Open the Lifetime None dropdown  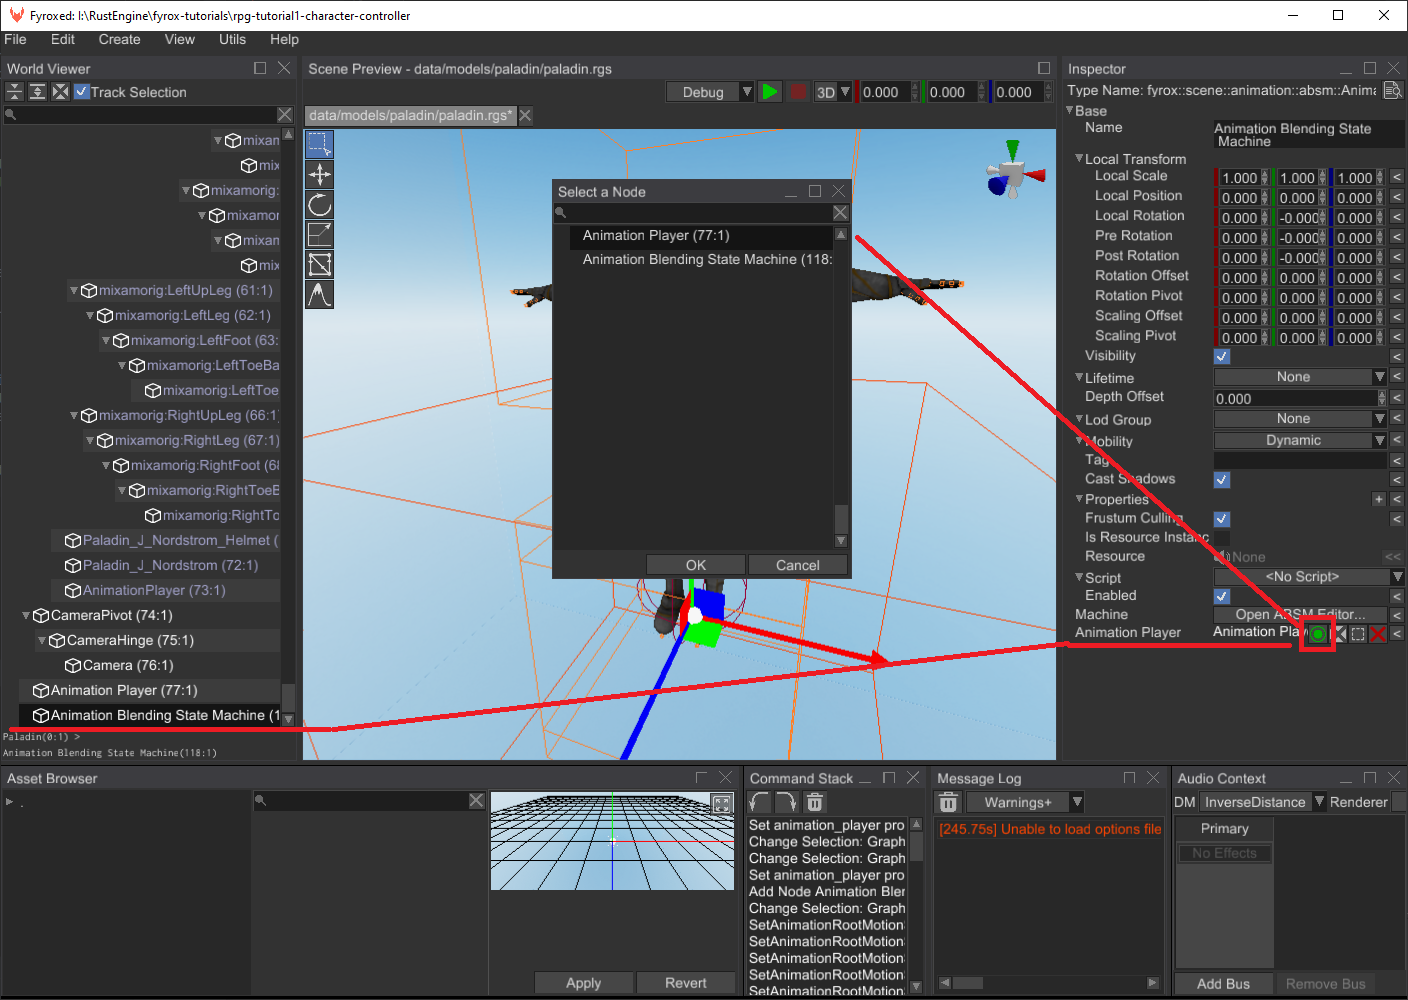click(1300, 377)
